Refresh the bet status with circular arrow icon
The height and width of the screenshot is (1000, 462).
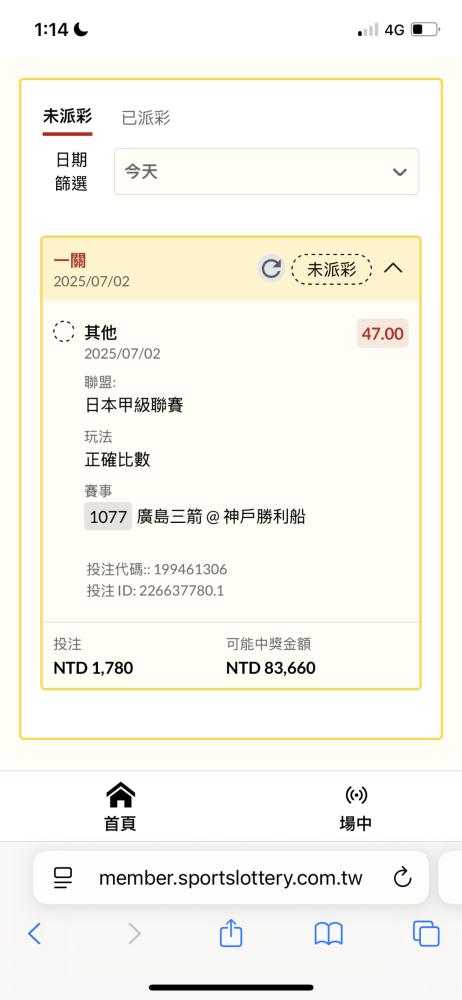(x=271, y=268)
